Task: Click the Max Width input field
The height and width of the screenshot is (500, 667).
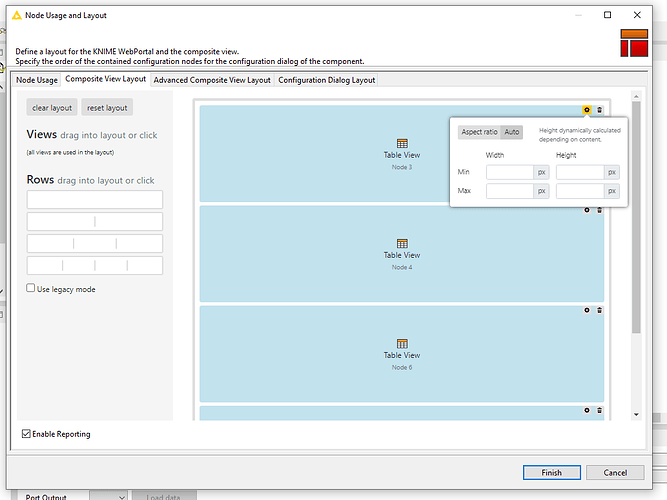Action: pos(510,191)
